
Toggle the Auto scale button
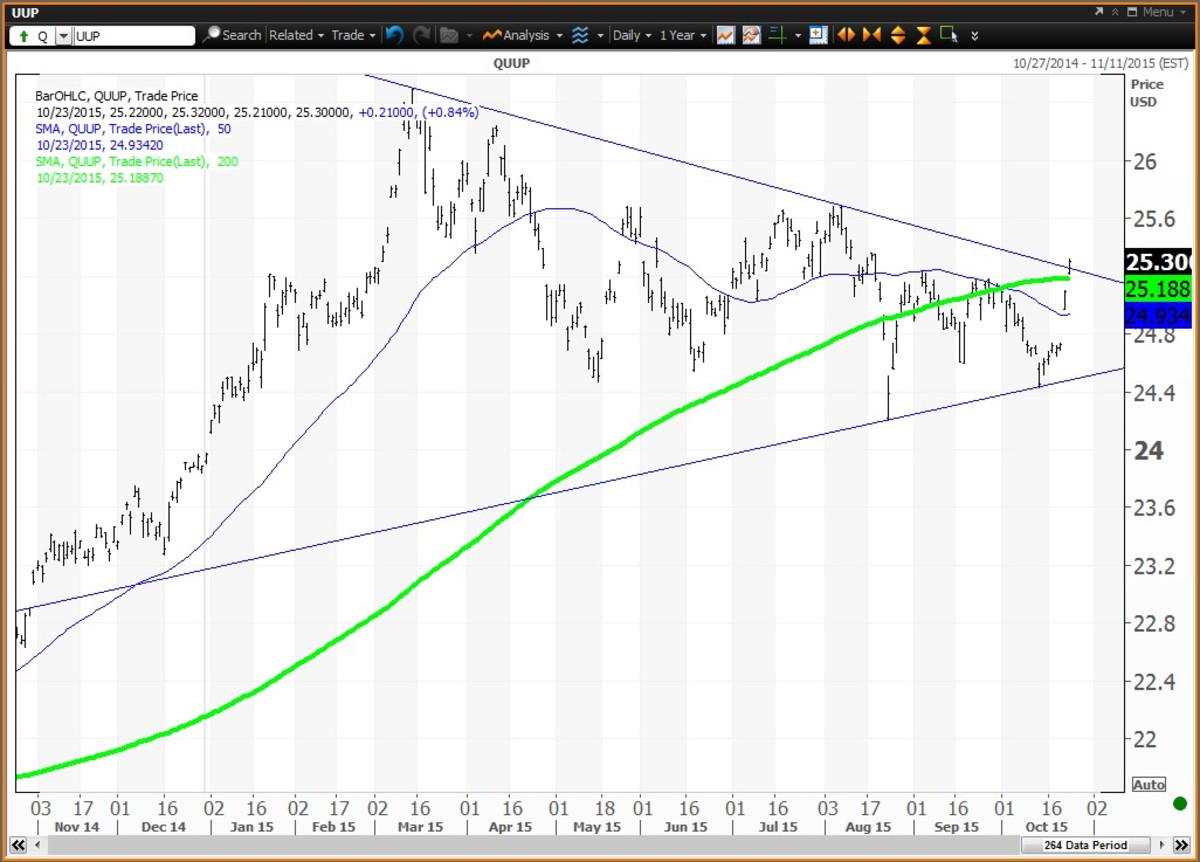tap(1149, 785)
